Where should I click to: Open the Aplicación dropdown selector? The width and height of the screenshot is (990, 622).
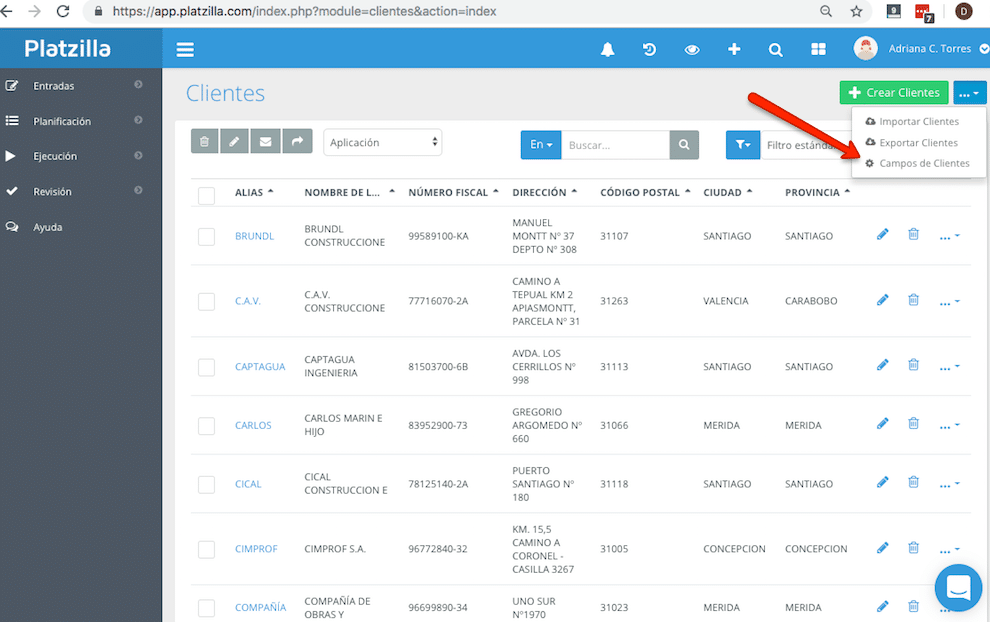point(383,142)
